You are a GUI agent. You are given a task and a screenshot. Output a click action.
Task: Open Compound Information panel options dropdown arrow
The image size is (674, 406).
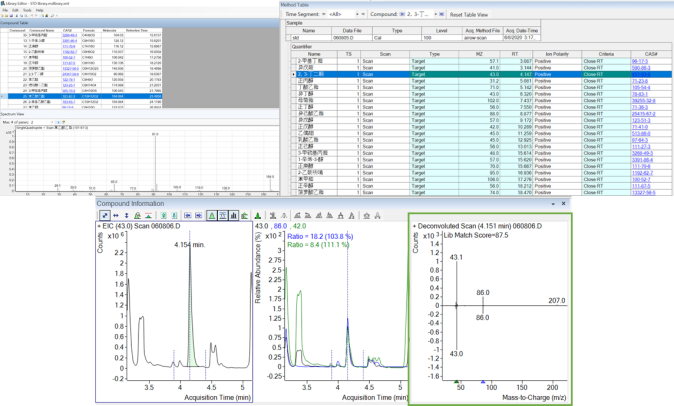click(x=553, y=204)
